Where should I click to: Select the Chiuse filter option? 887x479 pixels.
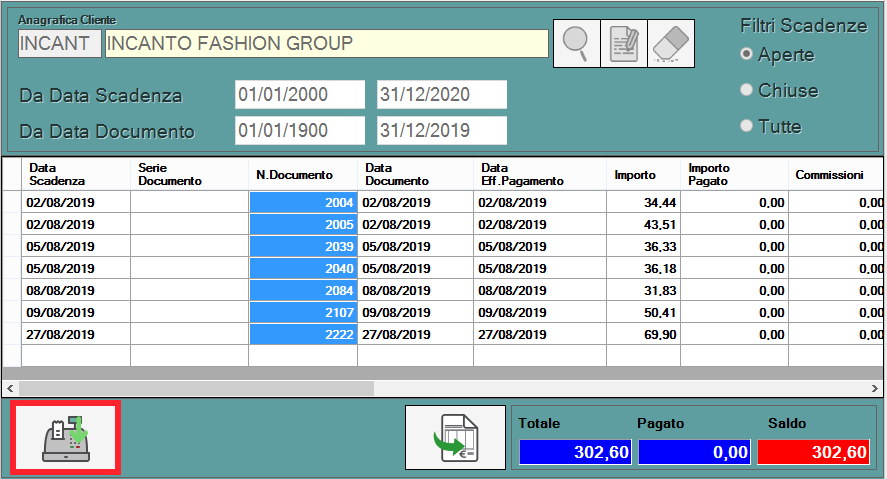click(746, 90)
